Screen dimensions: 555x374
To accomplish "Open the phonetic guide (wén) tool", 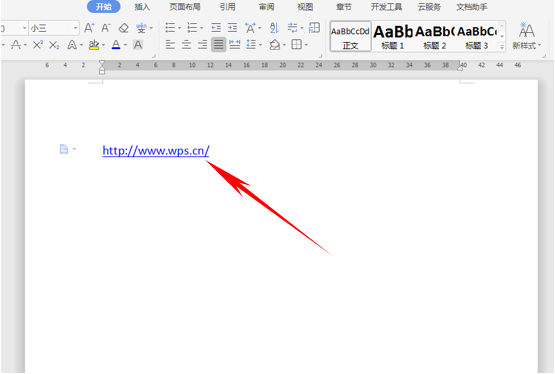I will point(141,28).
